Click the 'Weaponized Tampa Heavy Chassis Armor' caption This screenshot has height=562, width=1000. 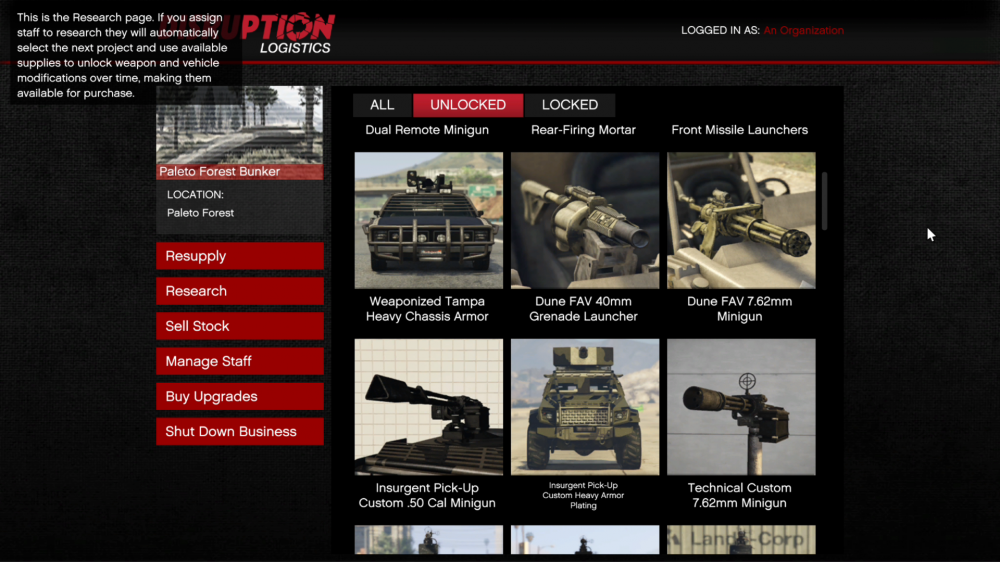[x=427, y=309]
